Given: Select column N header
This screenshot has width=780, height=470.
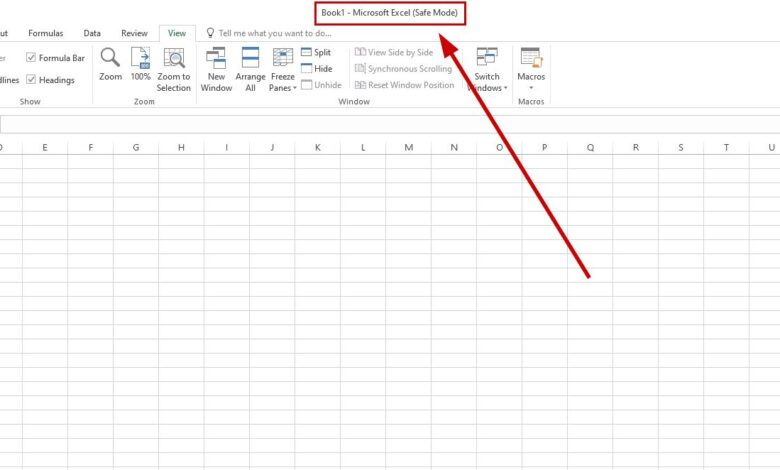Looking at the screenshot, I should (x=454, y=147).
